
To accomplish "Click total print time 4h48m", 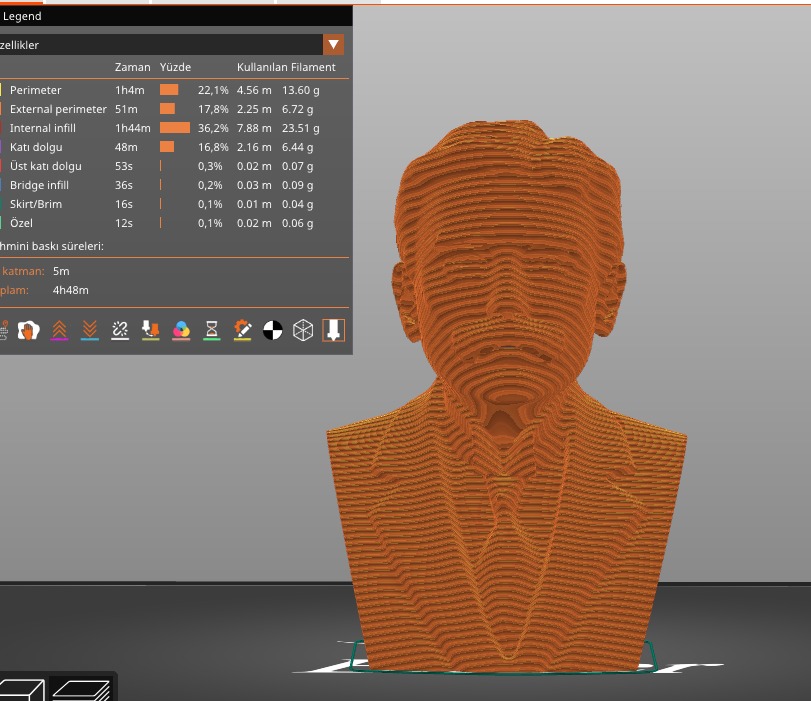I will pos(70,290).
